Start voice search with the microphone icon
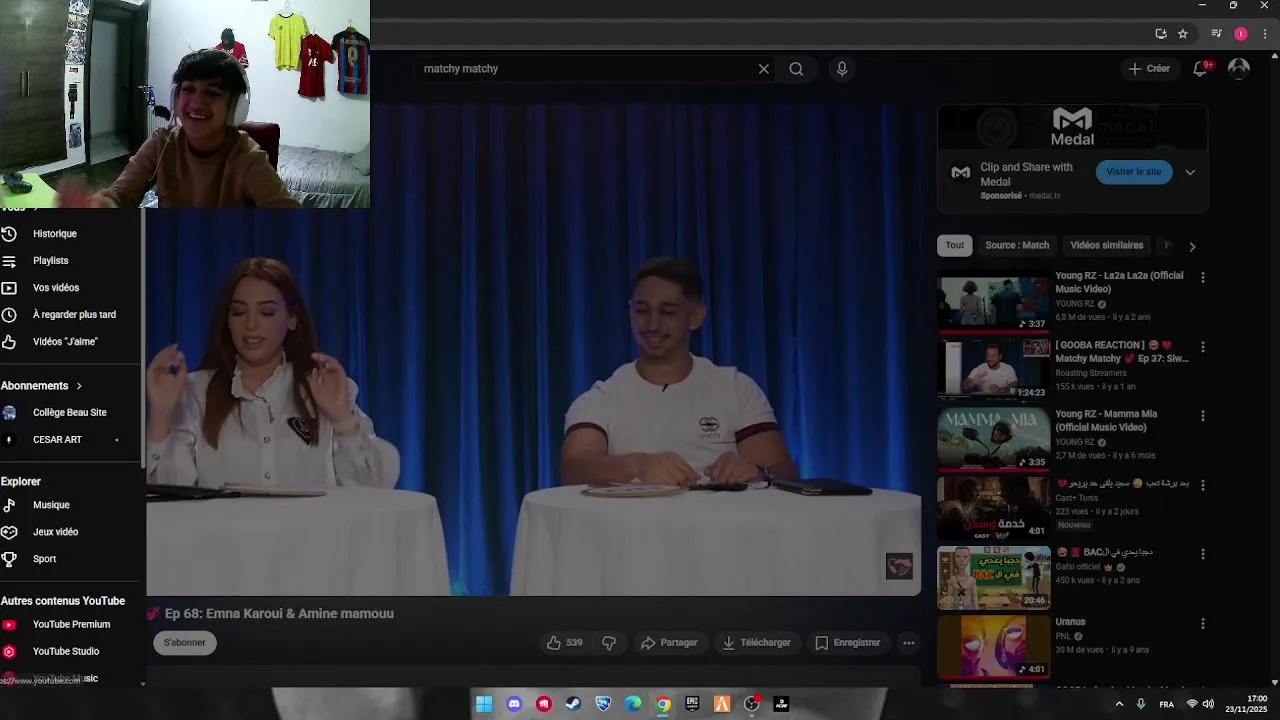 pos(842,69)
